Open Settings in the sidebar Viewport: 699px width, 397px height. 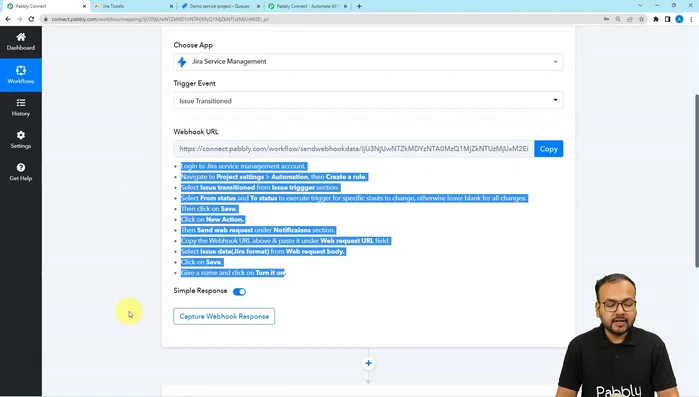pyautogui.click(x=21, y=139)
